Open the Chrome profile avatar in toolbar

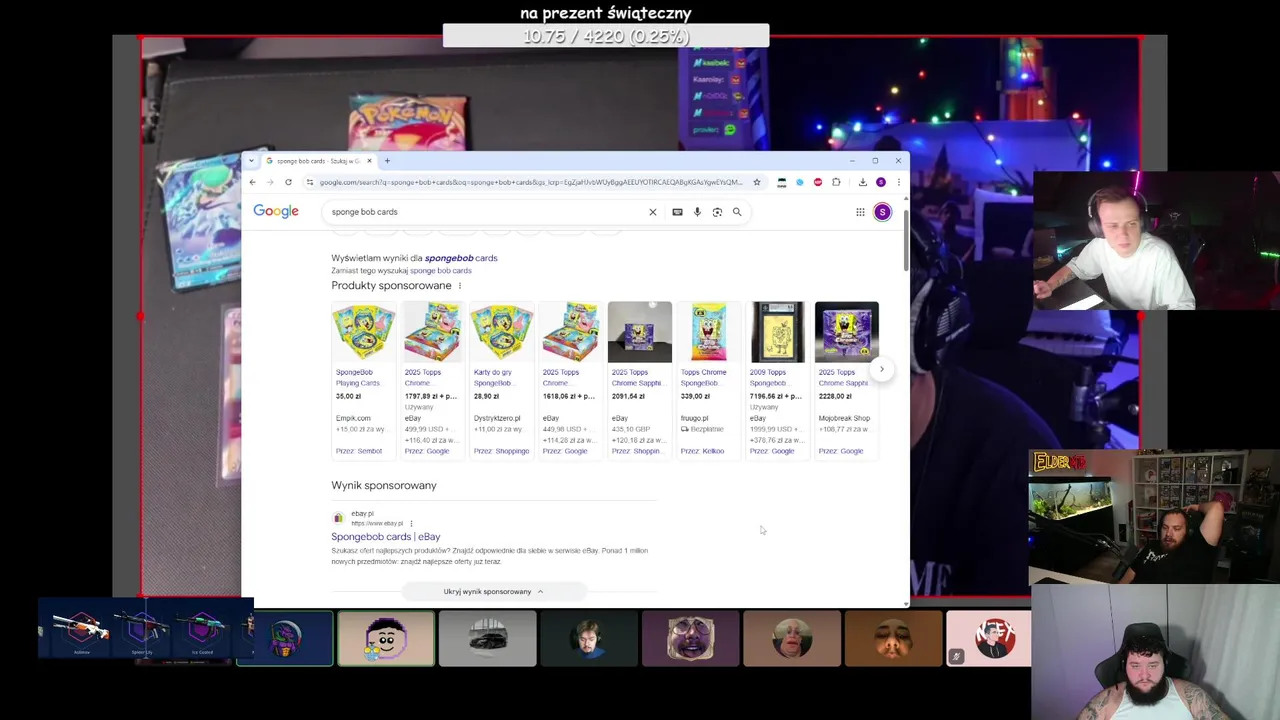[x=881, y=182]
